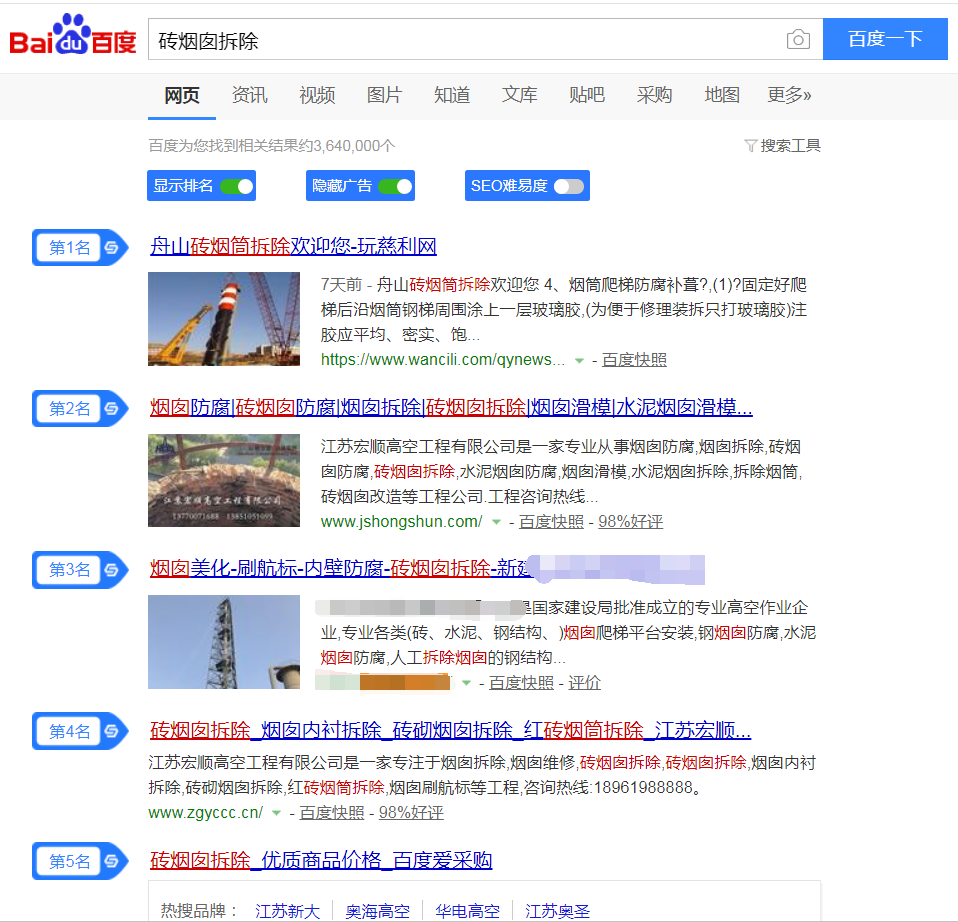Viewport: 958px width, 922px height.
Task: Click the 第5名 rank badge
Action: click(80, 861)
